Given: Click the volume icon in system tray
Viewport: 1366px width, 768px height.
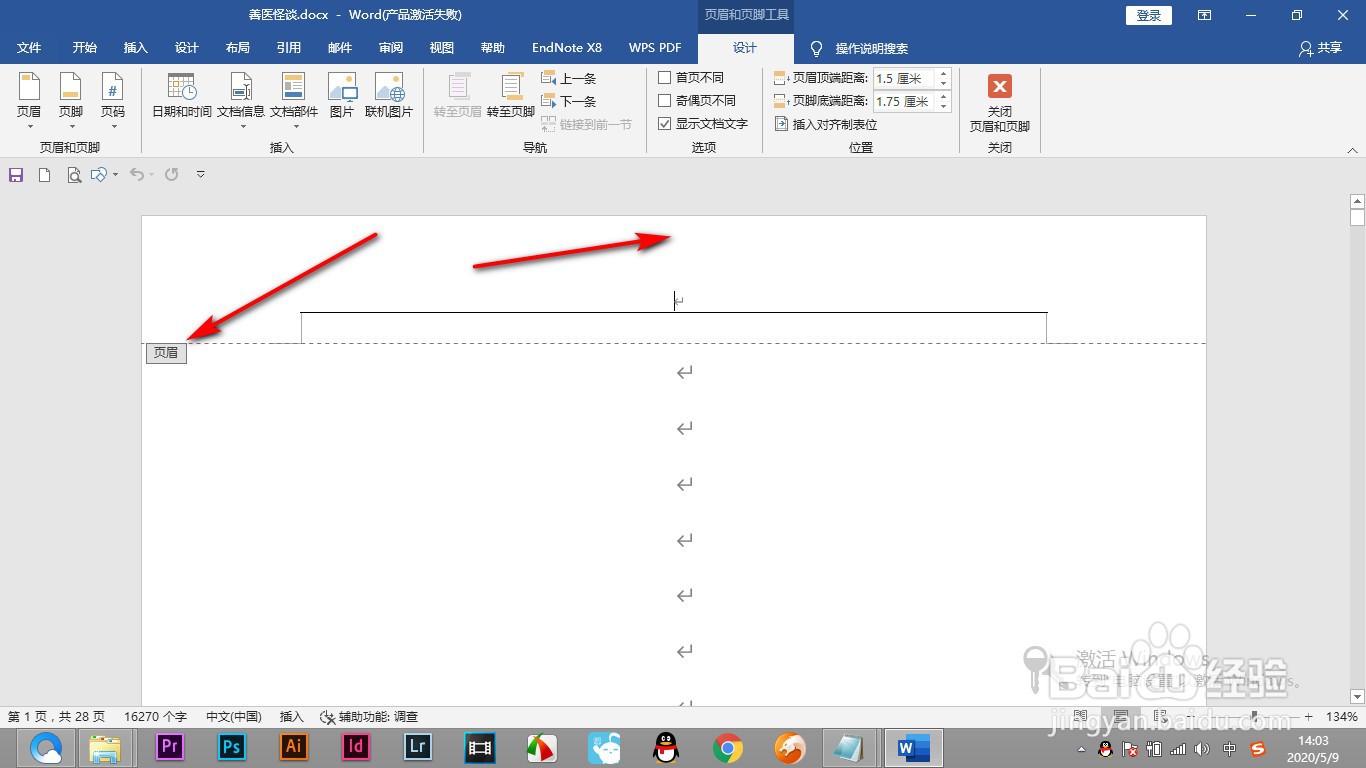Looking at the screenshot, I should tap(1202, 748).
